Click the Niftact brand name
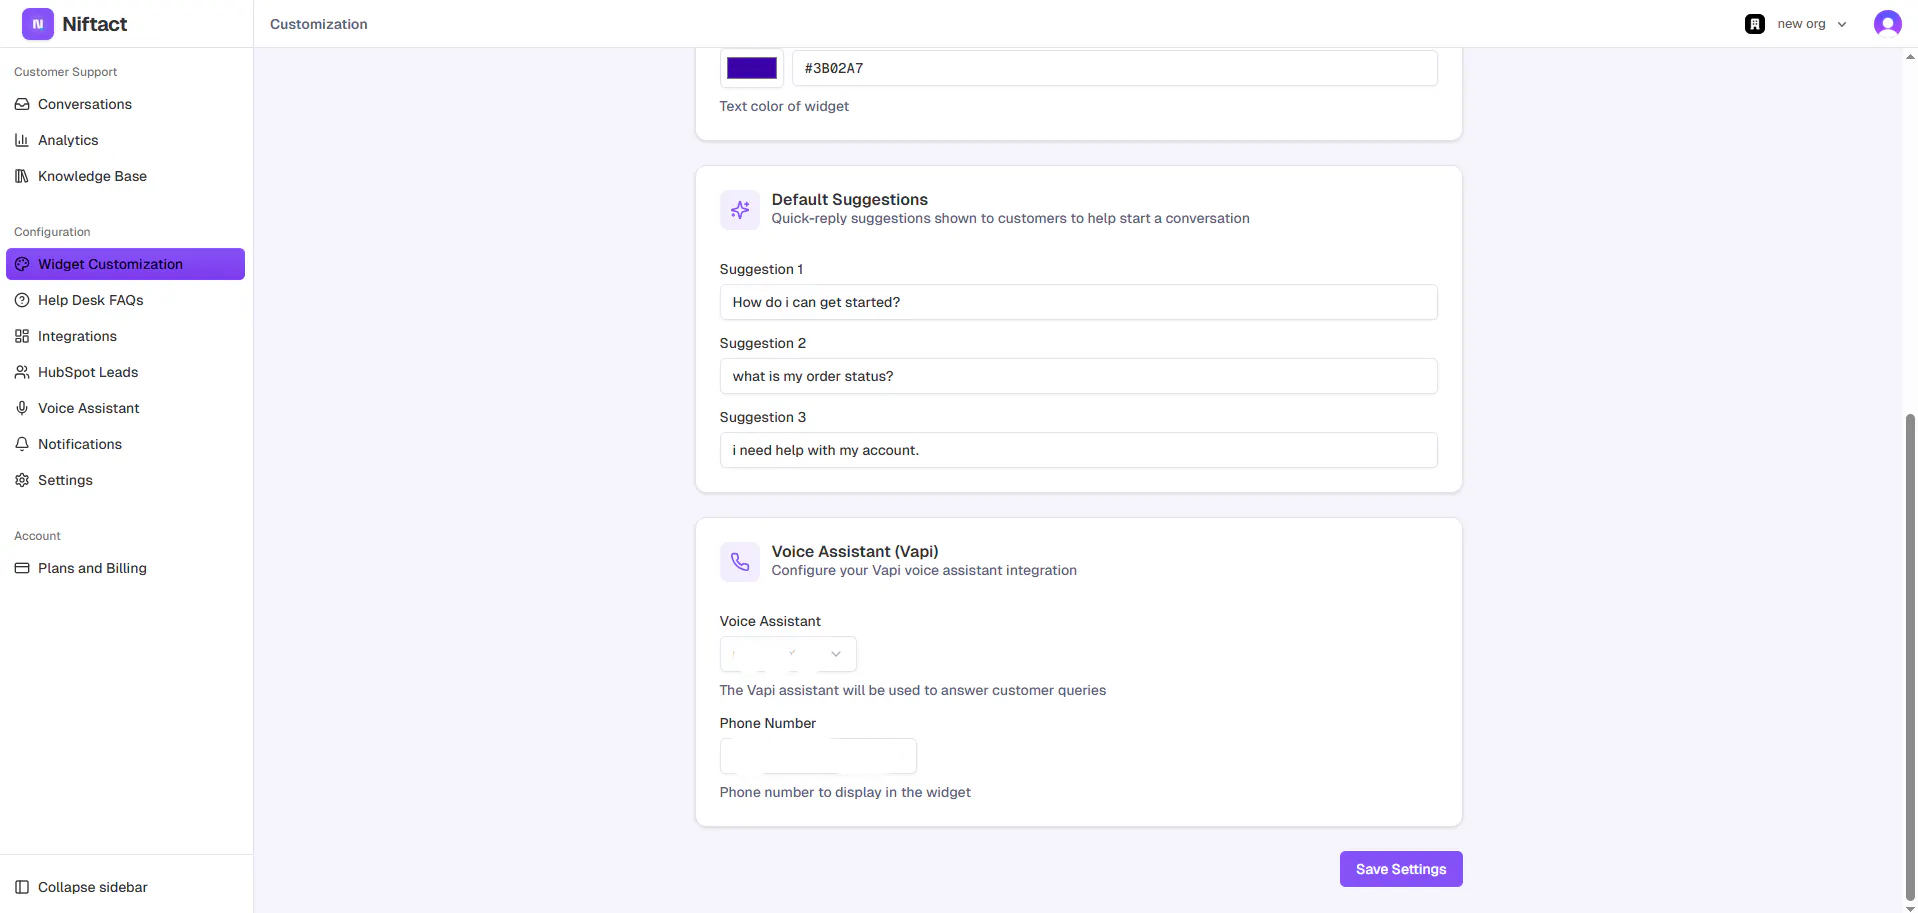The width and height of the screenshot is (1918, 913). click(x=95, y=24)
